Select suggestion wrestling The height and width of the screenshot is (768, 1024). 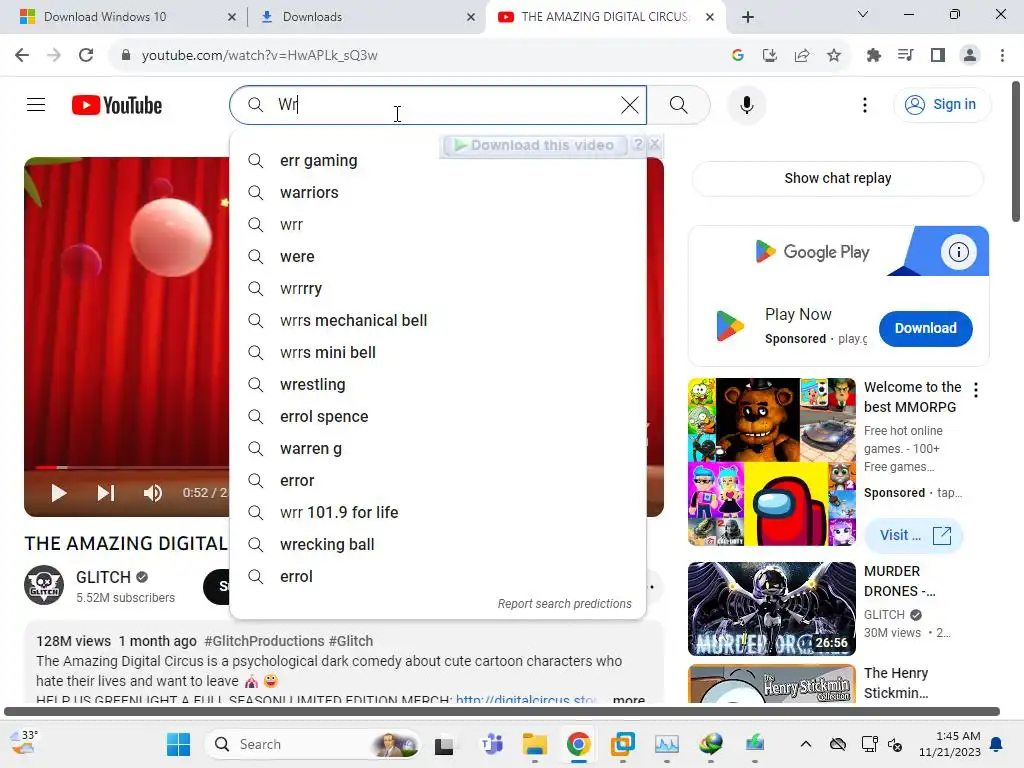click(438, 385)
